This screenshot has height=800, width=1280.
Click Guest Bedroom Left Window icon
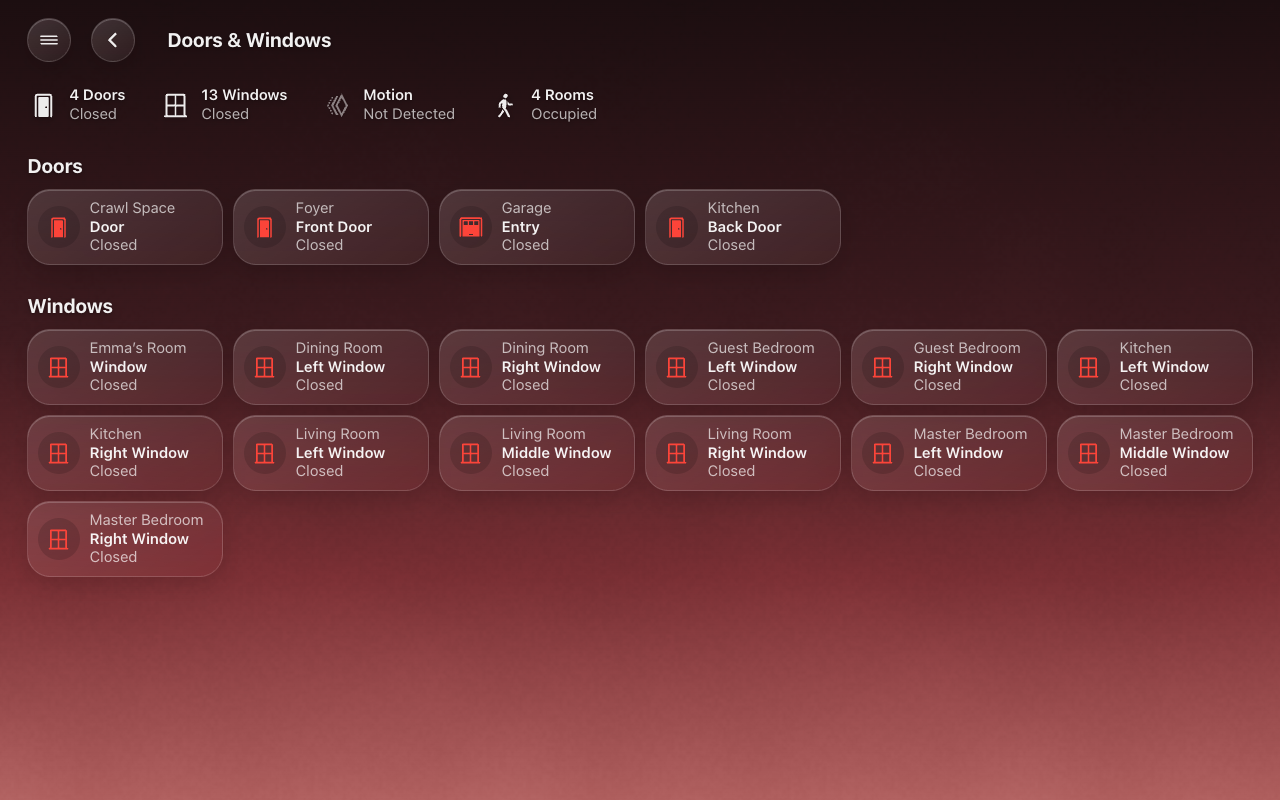[677, 367]
